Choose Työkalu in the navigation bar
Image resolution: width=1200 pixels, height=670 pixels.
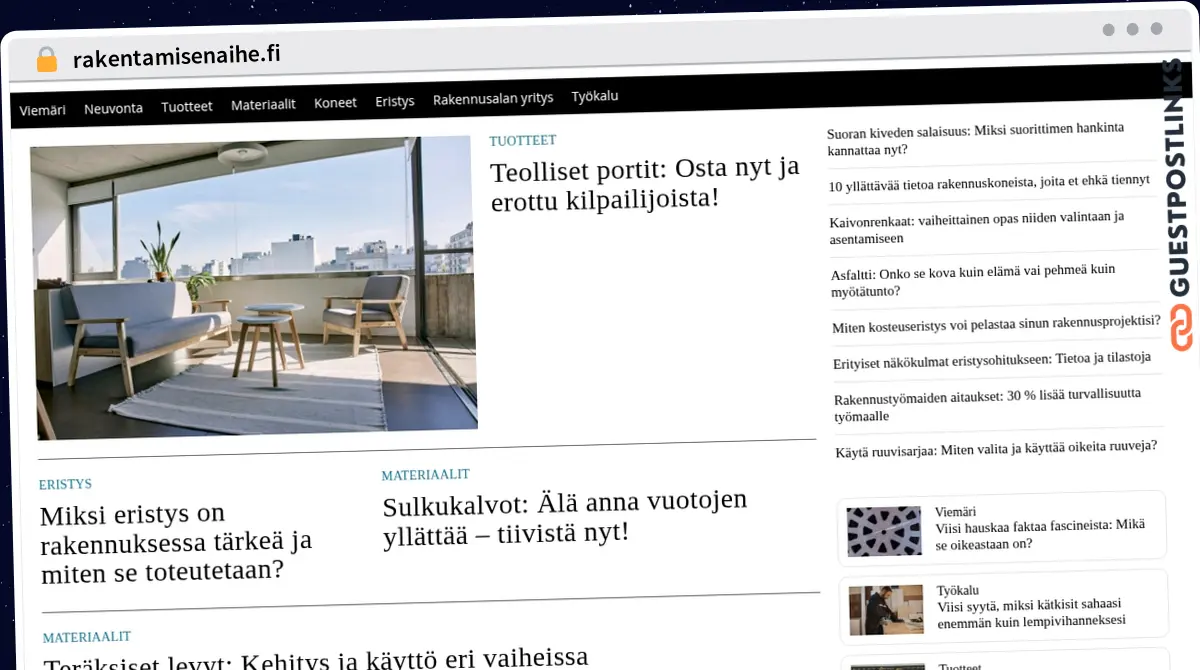click(595, 97)
